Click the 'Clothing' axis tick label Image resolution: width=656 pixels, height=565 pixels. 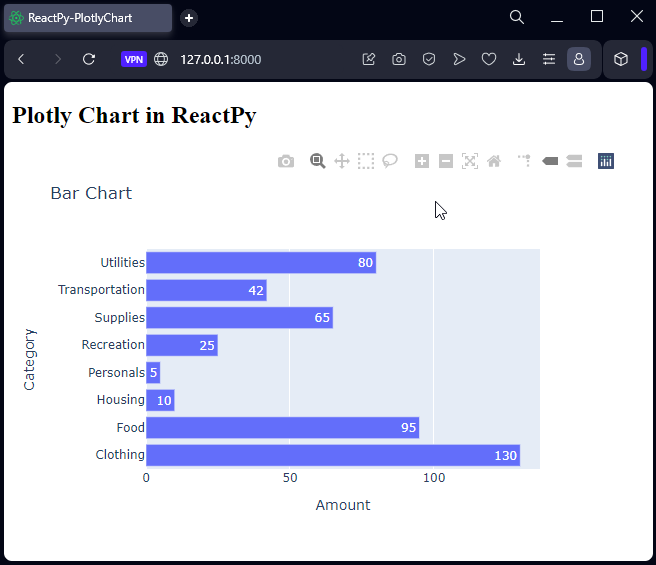point(120,455)
